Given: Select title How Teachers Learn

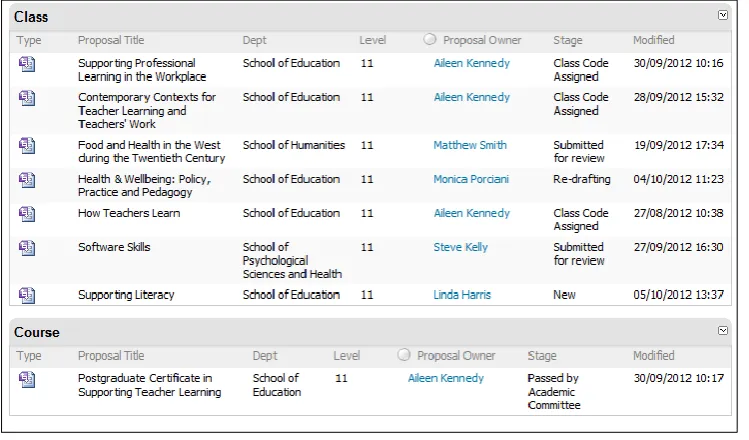Looking at the screenshot, I should [x=129, y=214].
